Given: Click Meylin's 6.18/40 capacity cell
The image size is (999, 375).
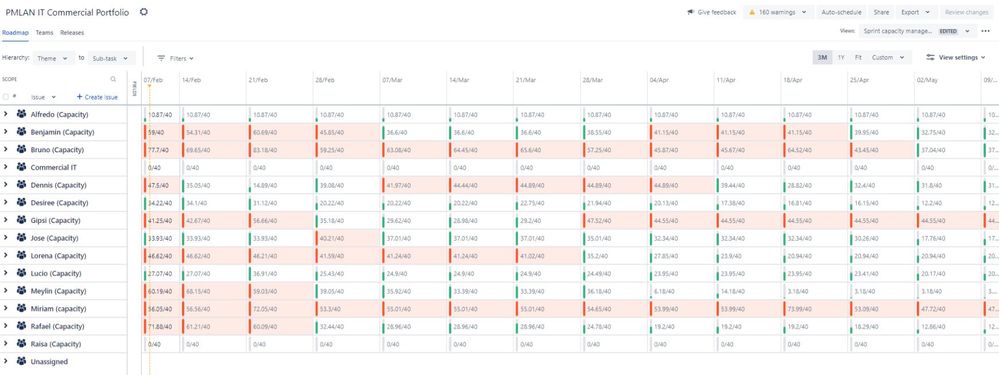Looking at the screenshot, I should point(680,290).
